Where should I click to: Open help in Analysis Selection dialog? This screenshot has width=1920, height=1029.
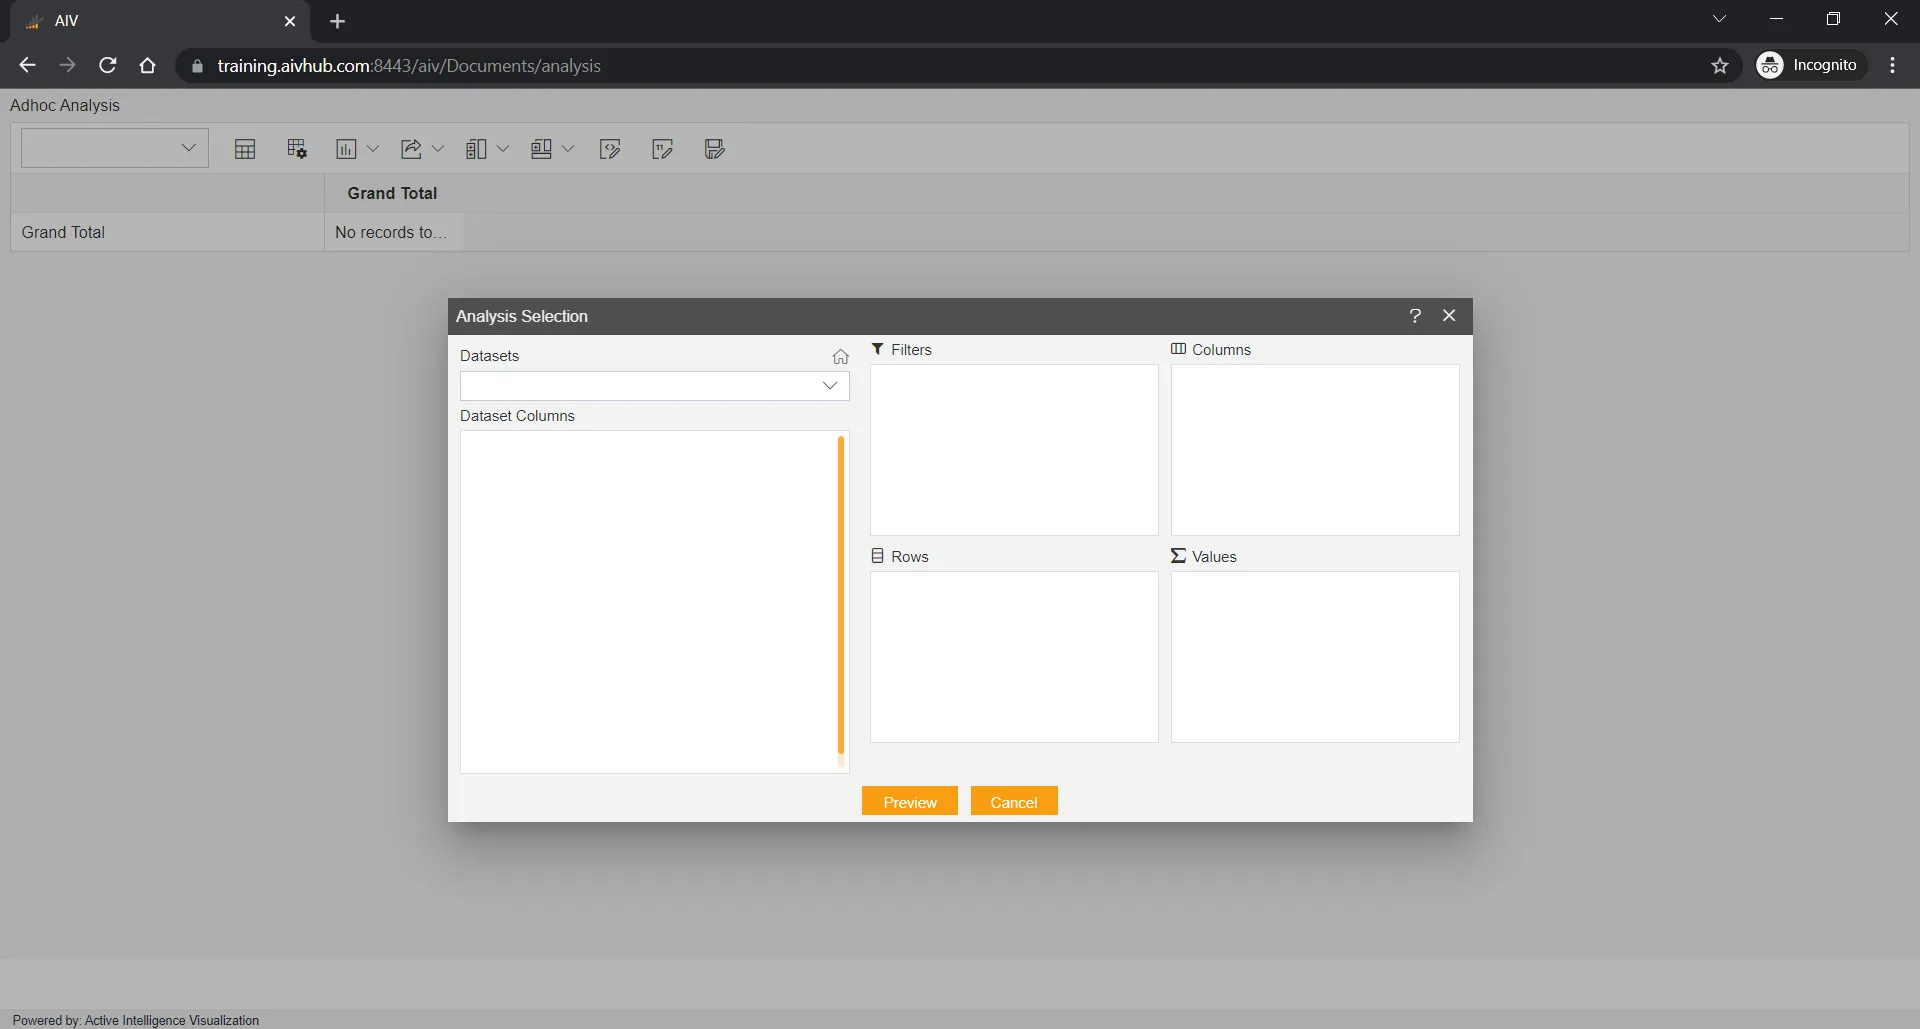[x=1415, y=316]
